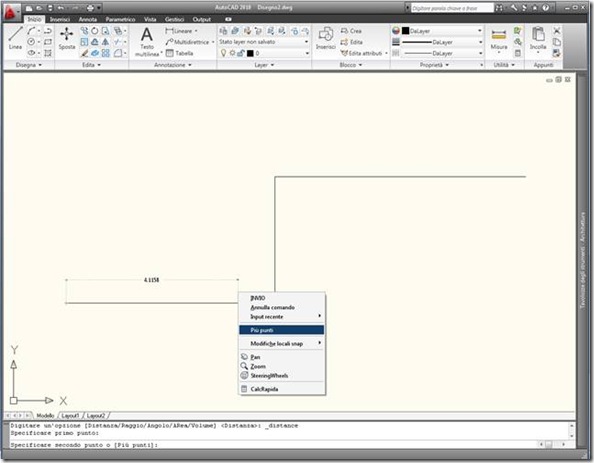Select the Misura measure tool
This screenshot has width=594, height=463.
point(499,39)
